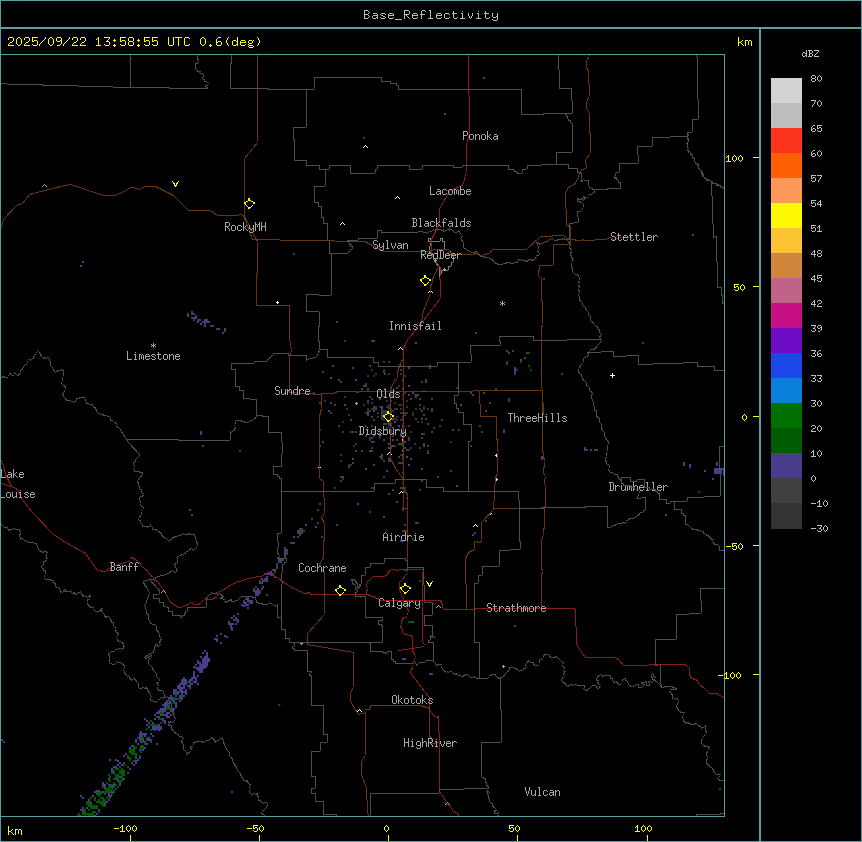Click the timestamp 2025/09/22 13:58:55 UTC text
This screenshot has height=842, width=862.
click(x=101, y=42)
